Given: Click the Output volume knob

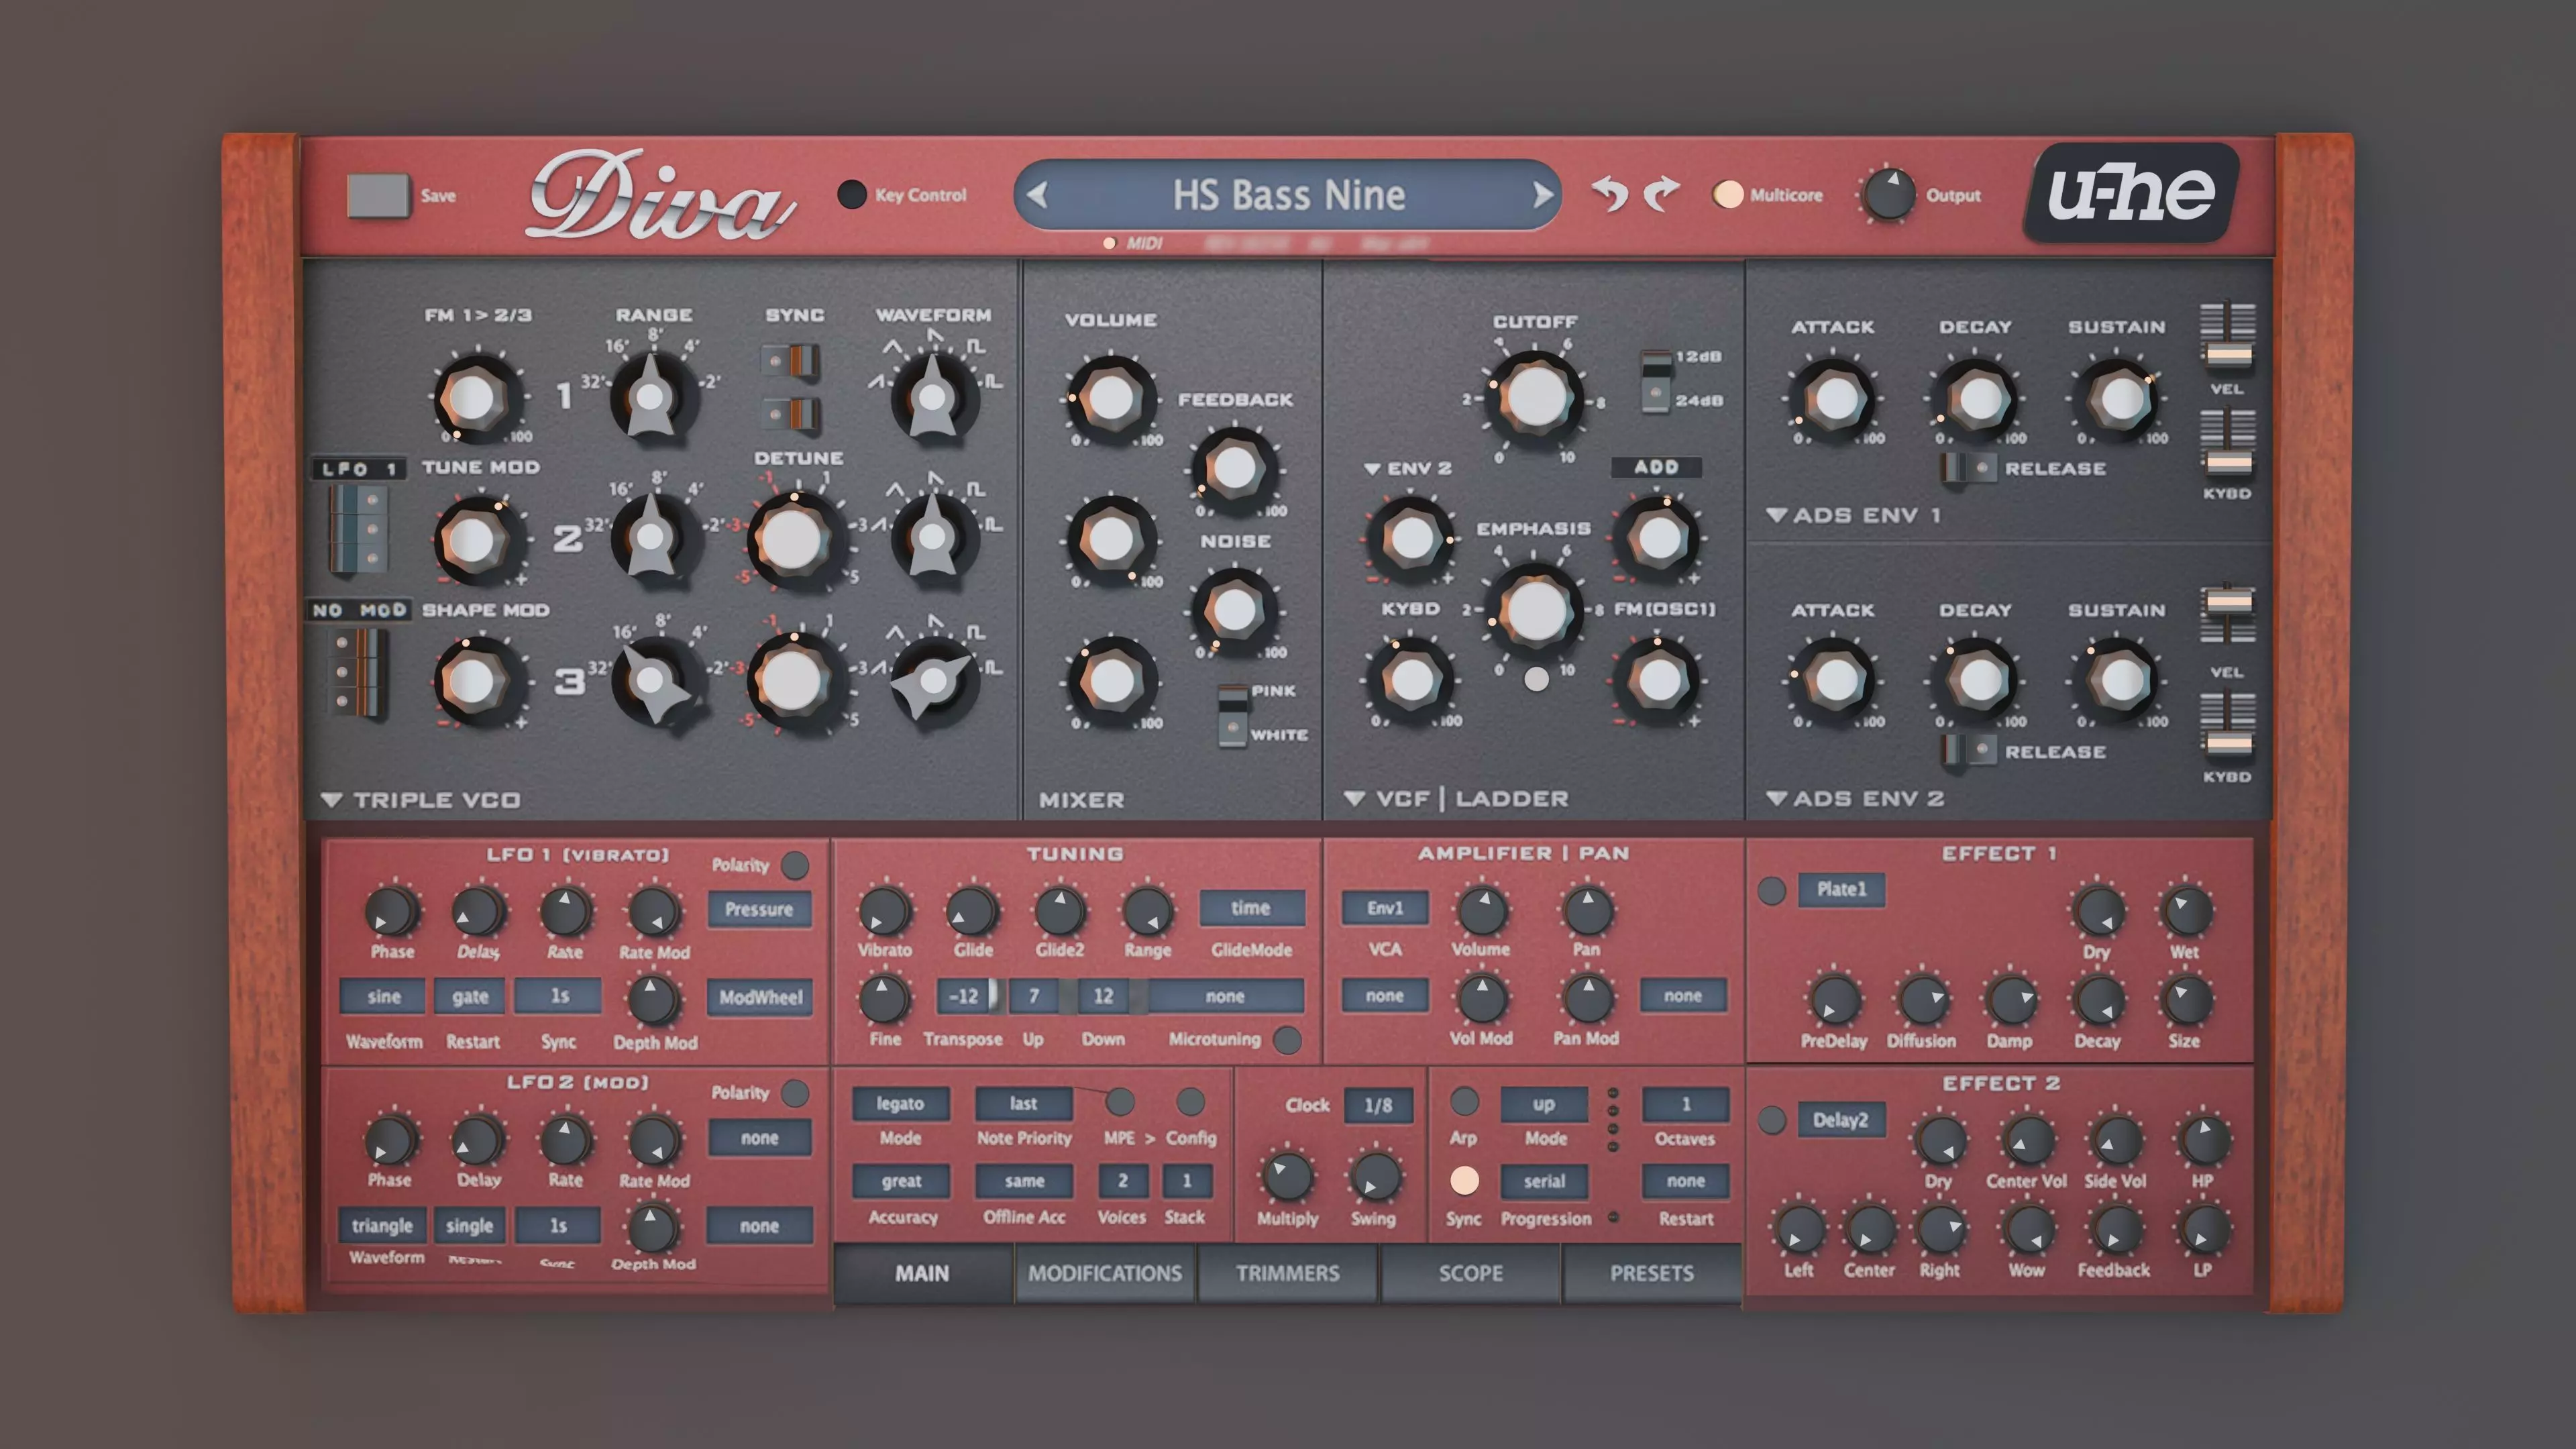Looking at the screenshot, I should (1889, 194).
